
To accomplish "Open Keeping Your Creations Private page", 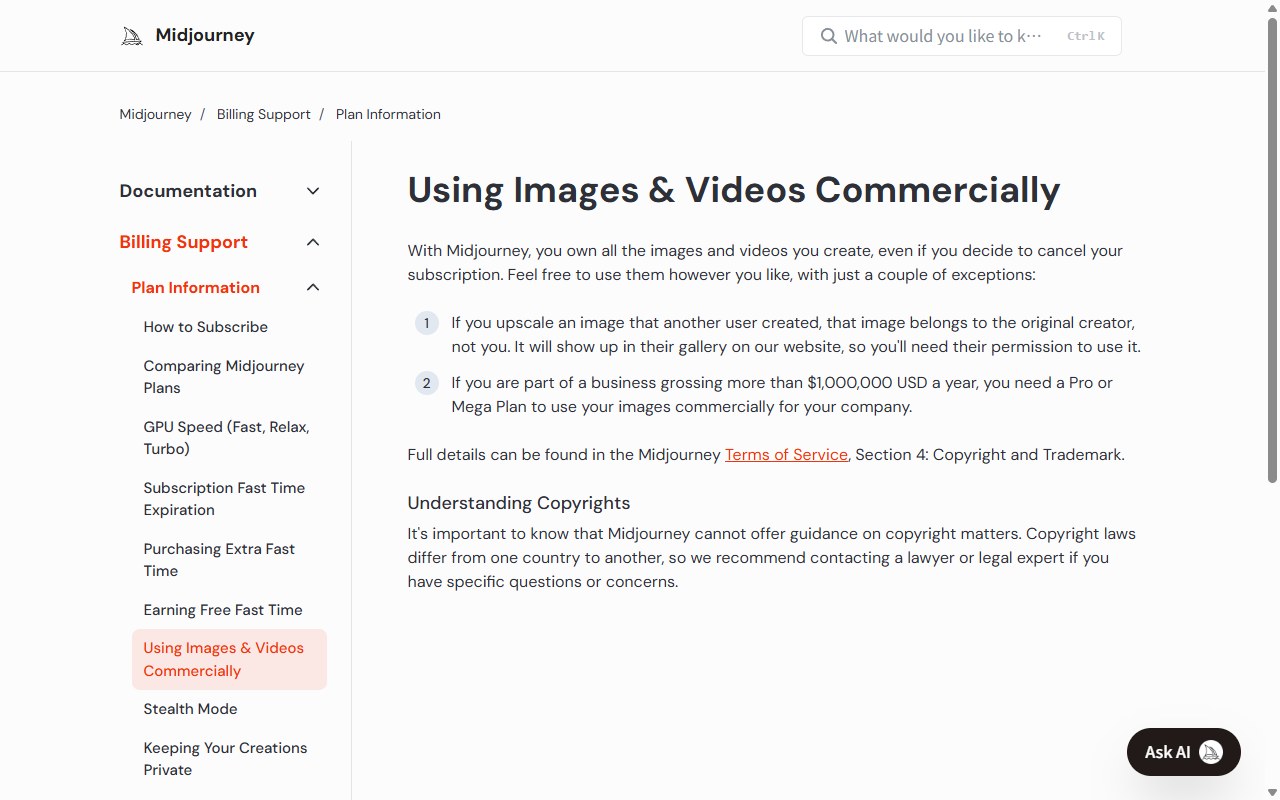I will click(x=225, y=759).
